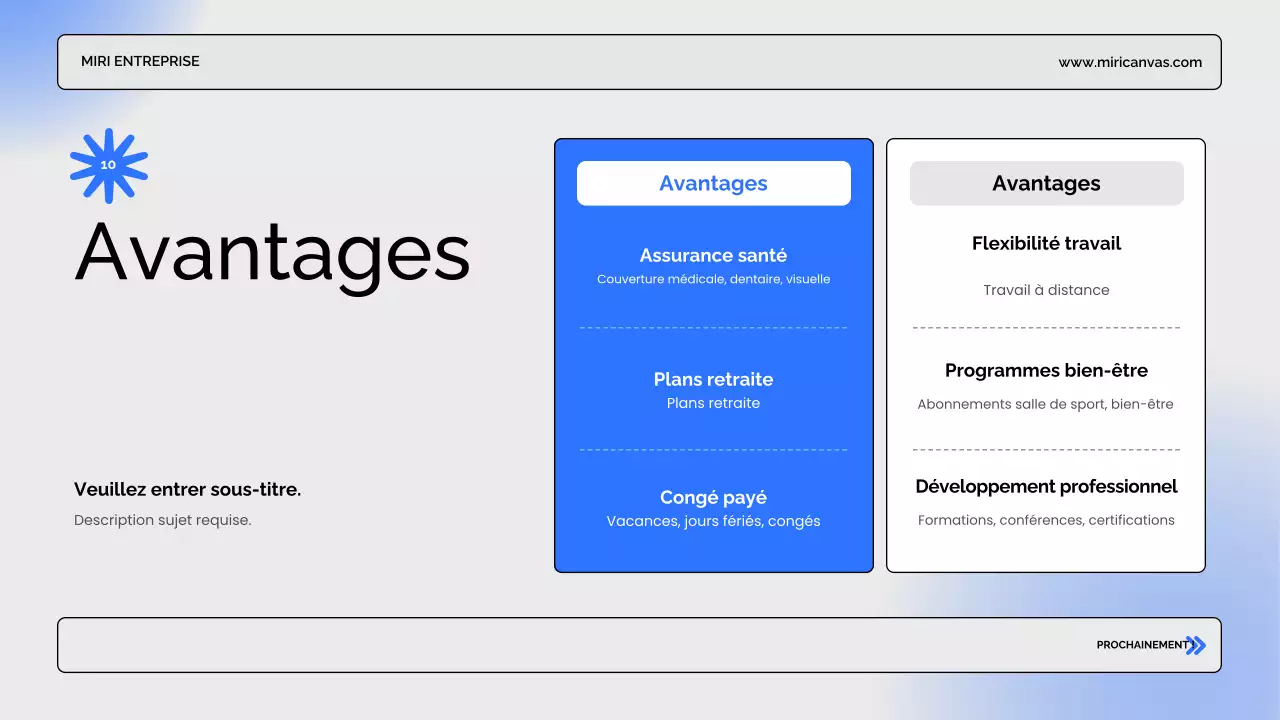
Task: Select the Vacances, jours fériés, congés text
Action: coord(713,521)
